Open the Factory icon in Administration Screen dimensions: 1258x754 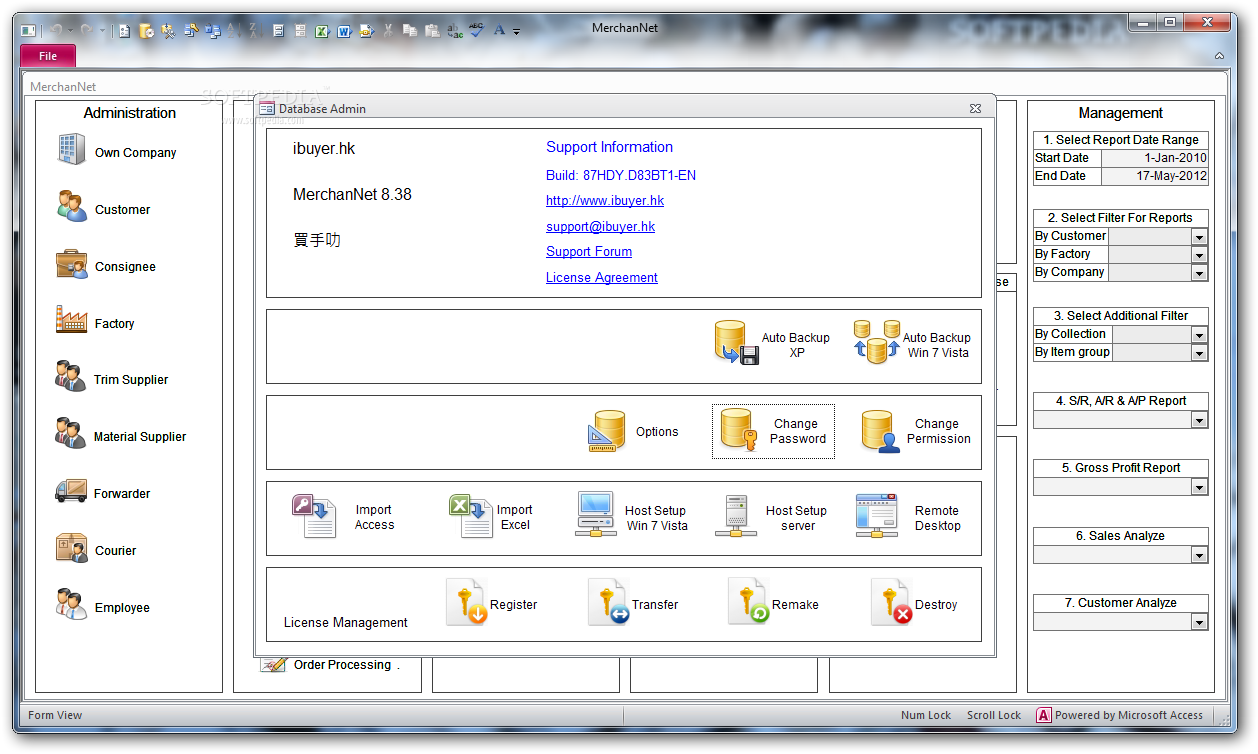tap(72, 320)
